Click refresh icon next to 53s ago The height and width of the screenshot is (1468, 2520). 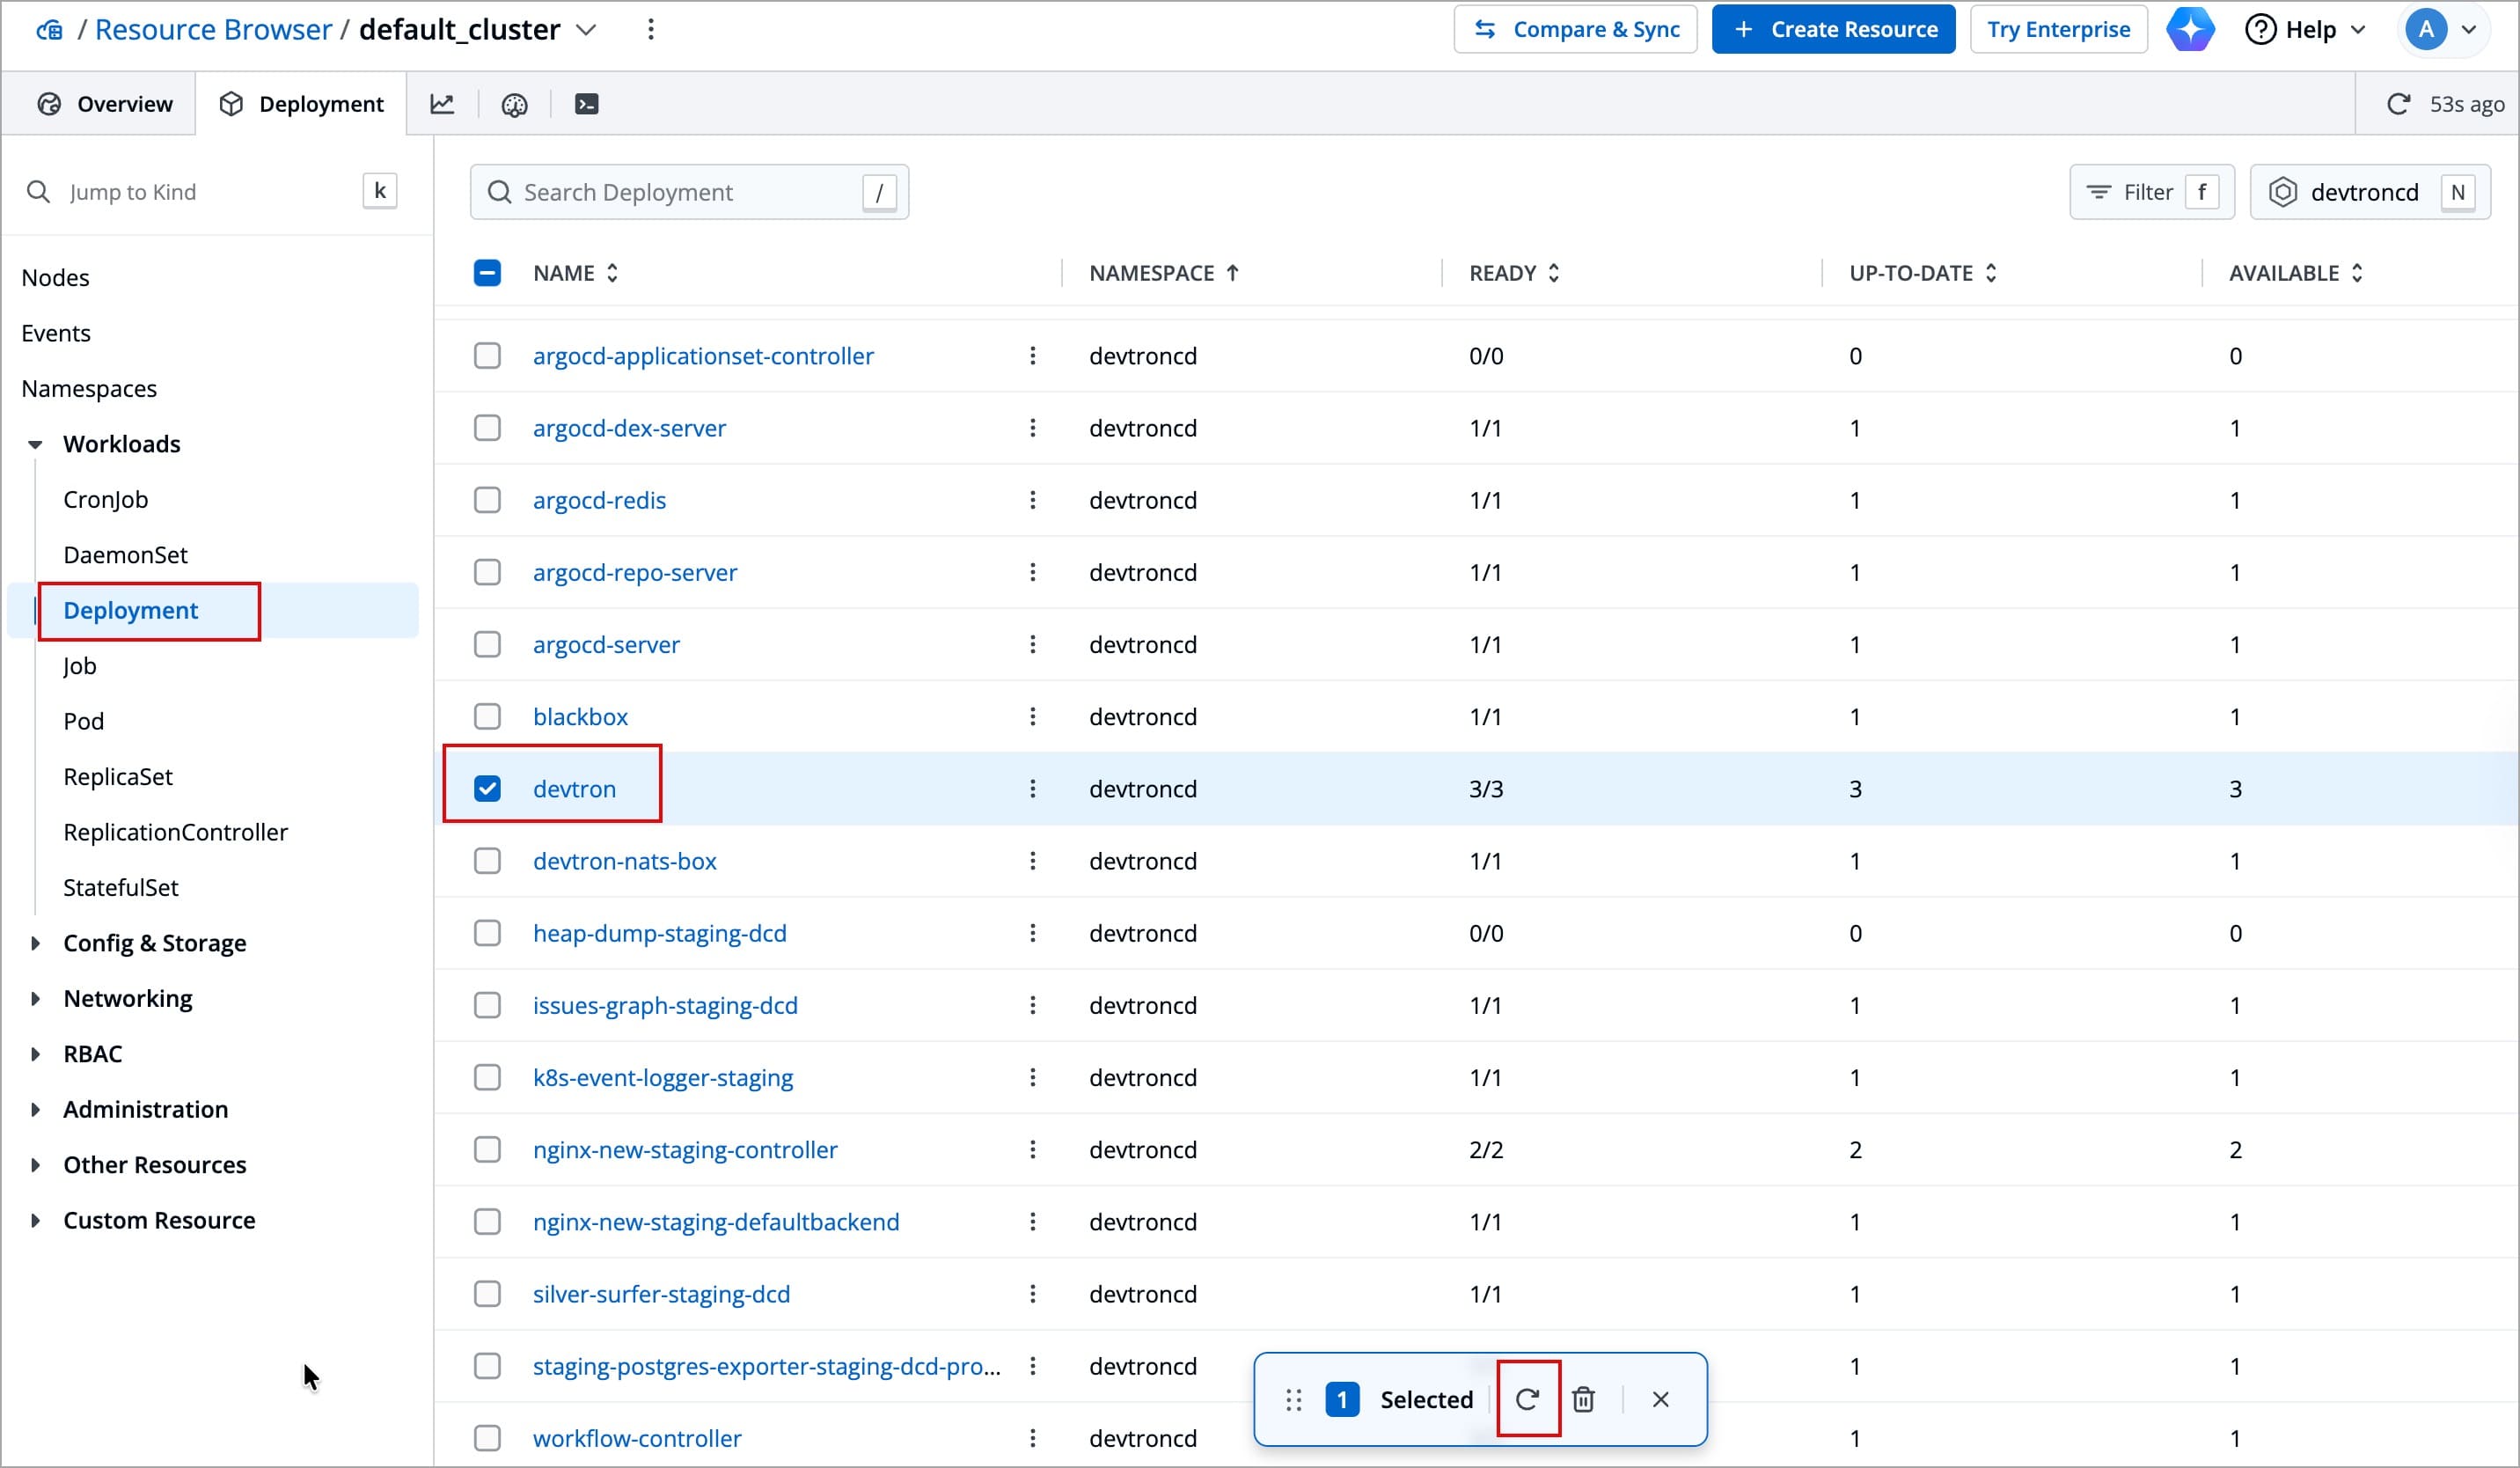tap(2398, 104)
